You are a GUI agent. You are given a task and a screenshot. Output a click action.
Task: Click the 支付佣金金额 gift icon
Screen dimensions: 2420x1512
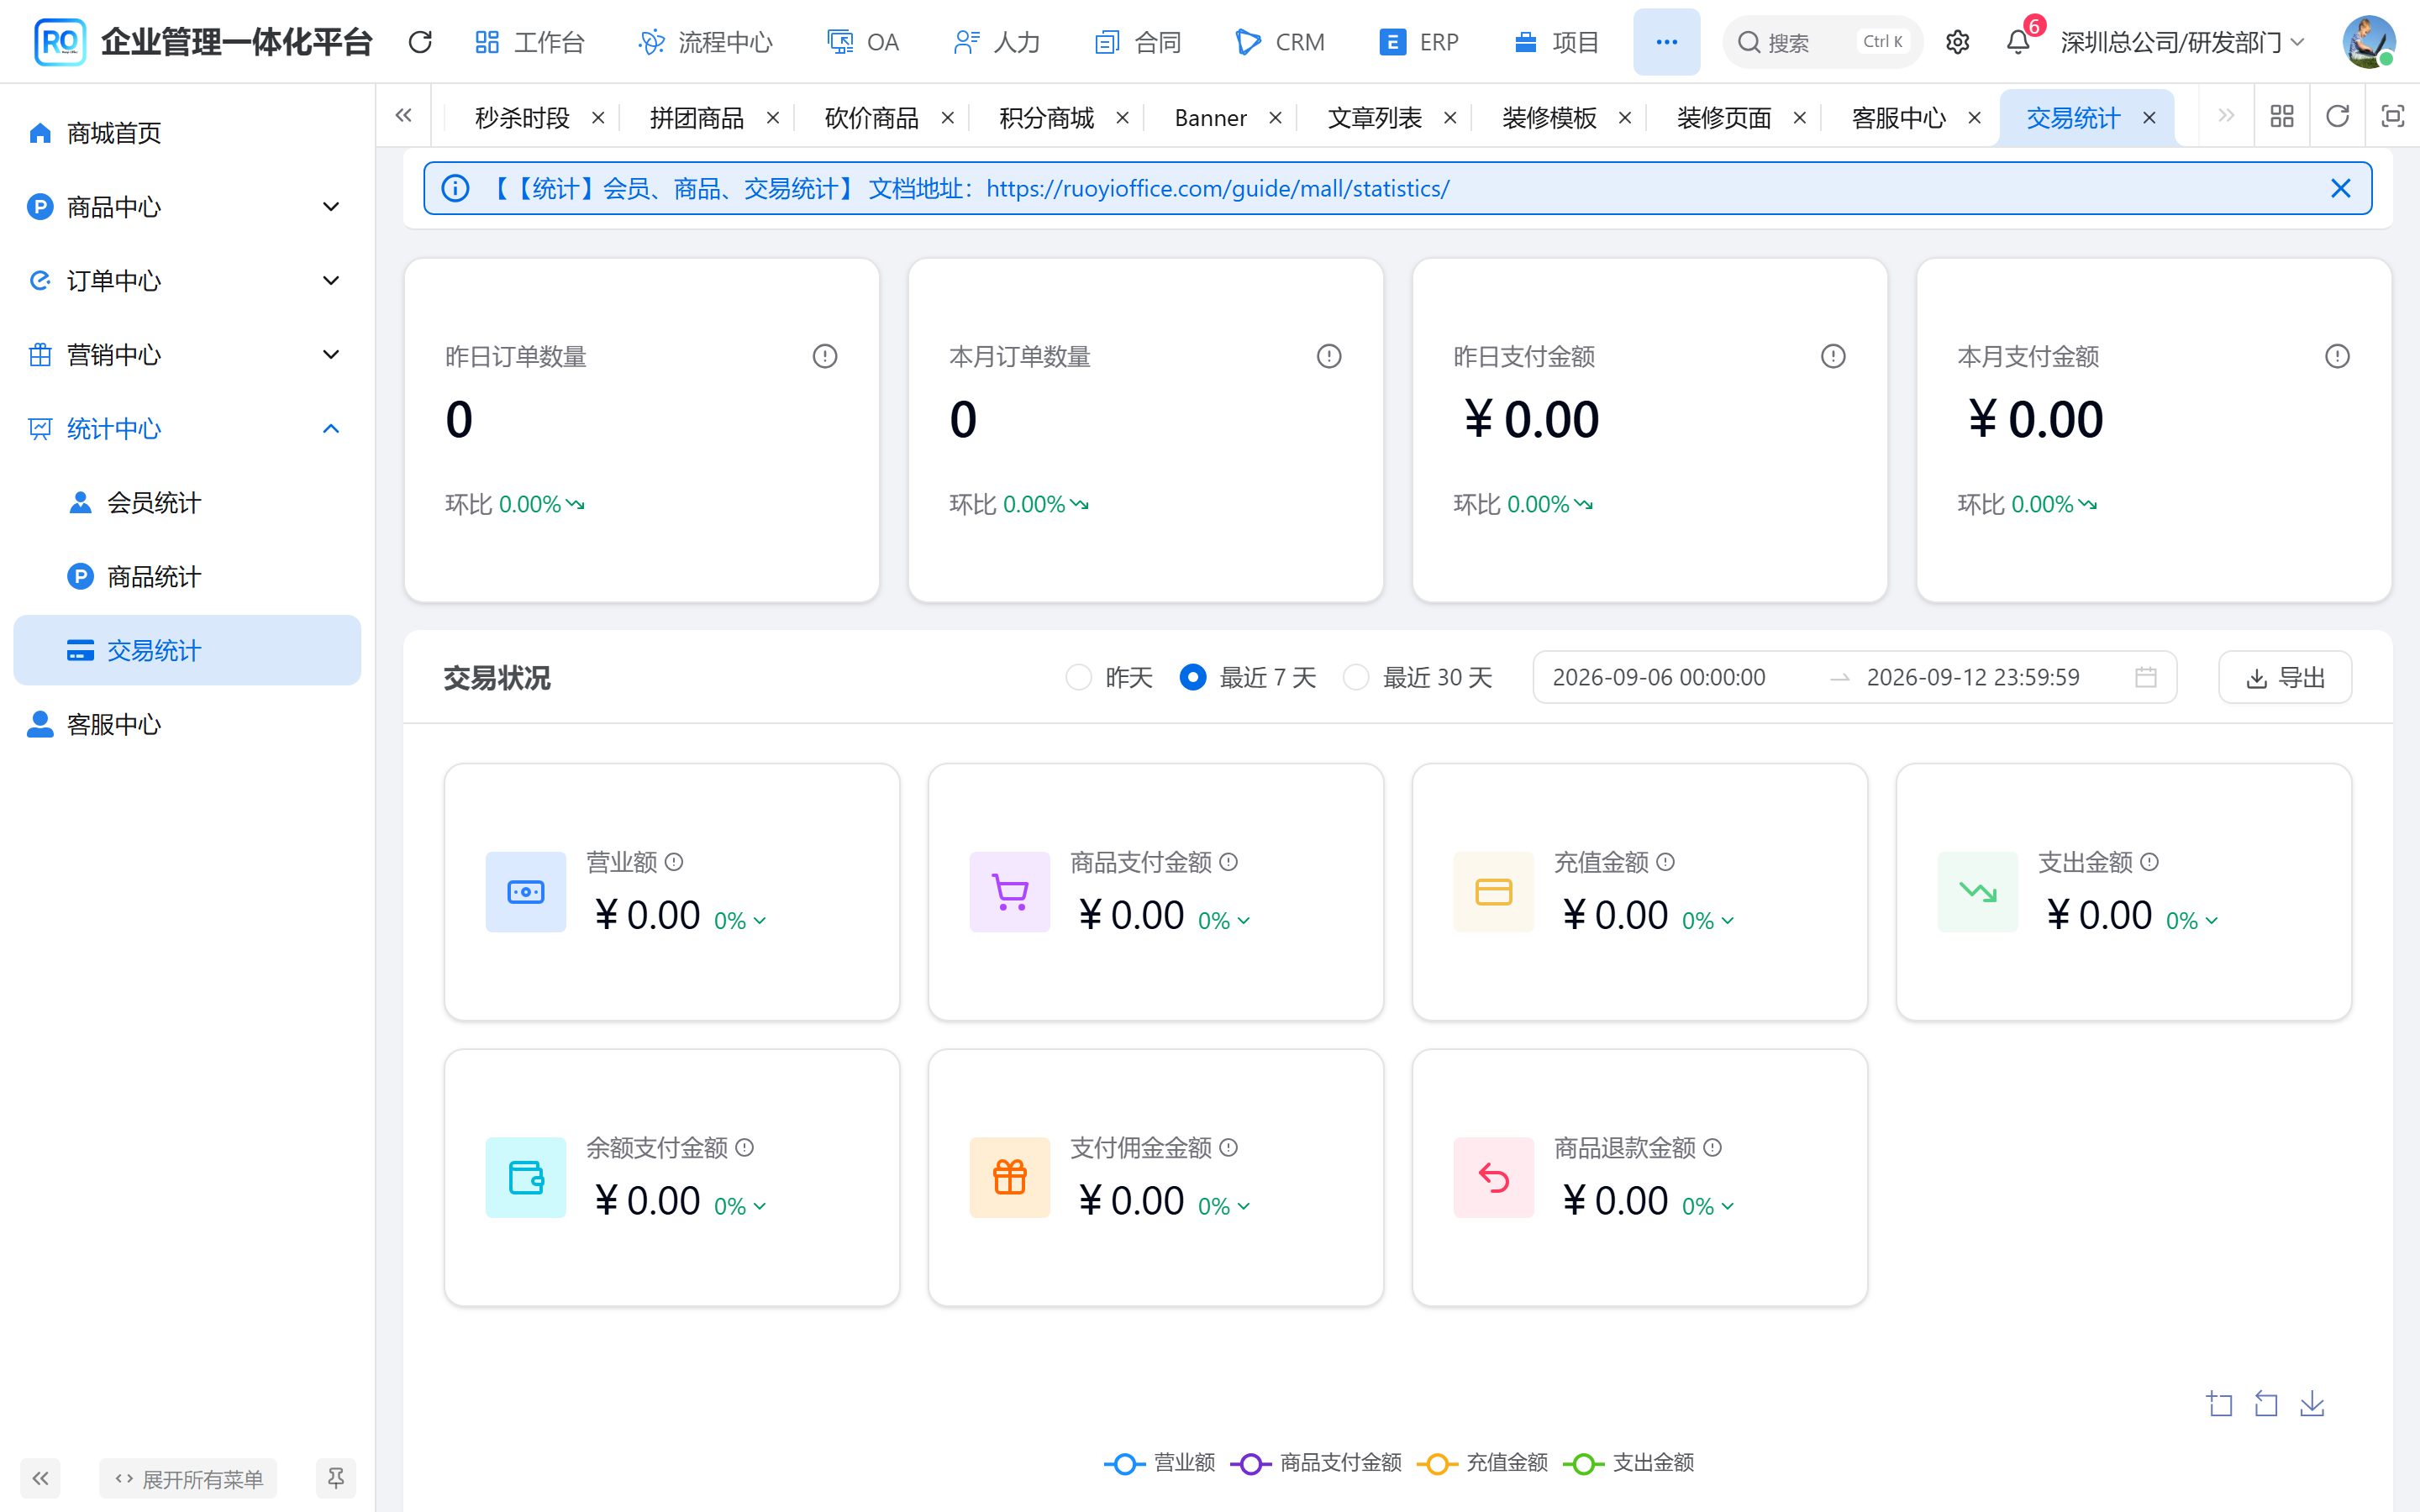click(x=1010, y=1177)
